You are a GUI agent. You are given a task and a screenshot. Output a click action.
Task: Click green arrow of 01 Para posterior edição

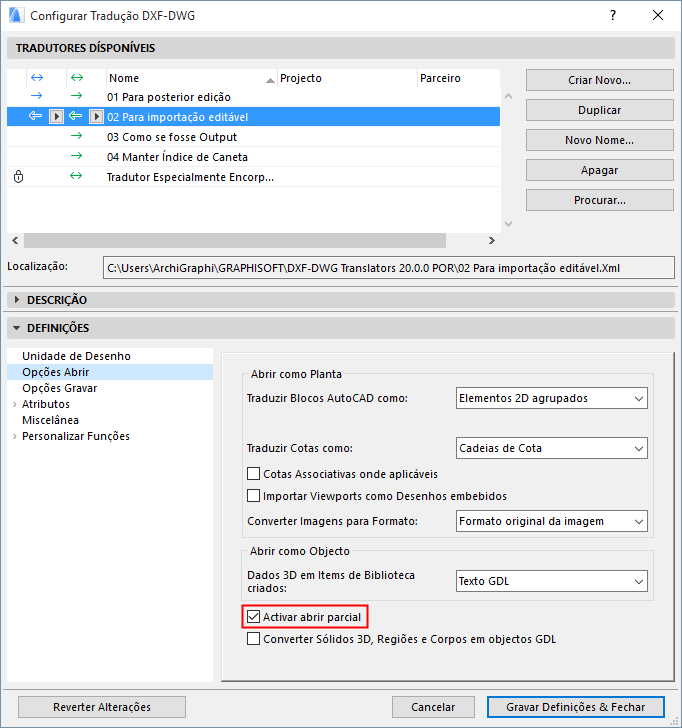(x=77, y=96)
